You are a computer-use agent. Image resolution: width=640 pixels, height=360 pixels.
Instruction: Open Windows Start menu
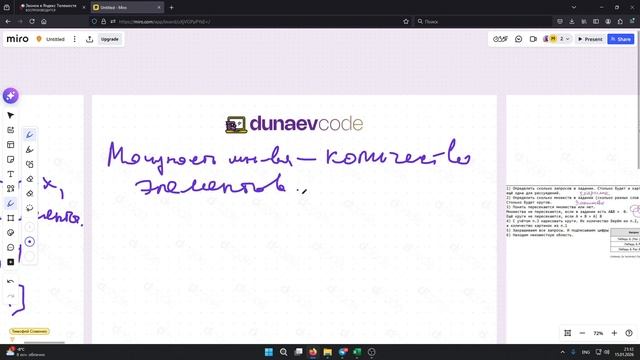tap(269, 352)
